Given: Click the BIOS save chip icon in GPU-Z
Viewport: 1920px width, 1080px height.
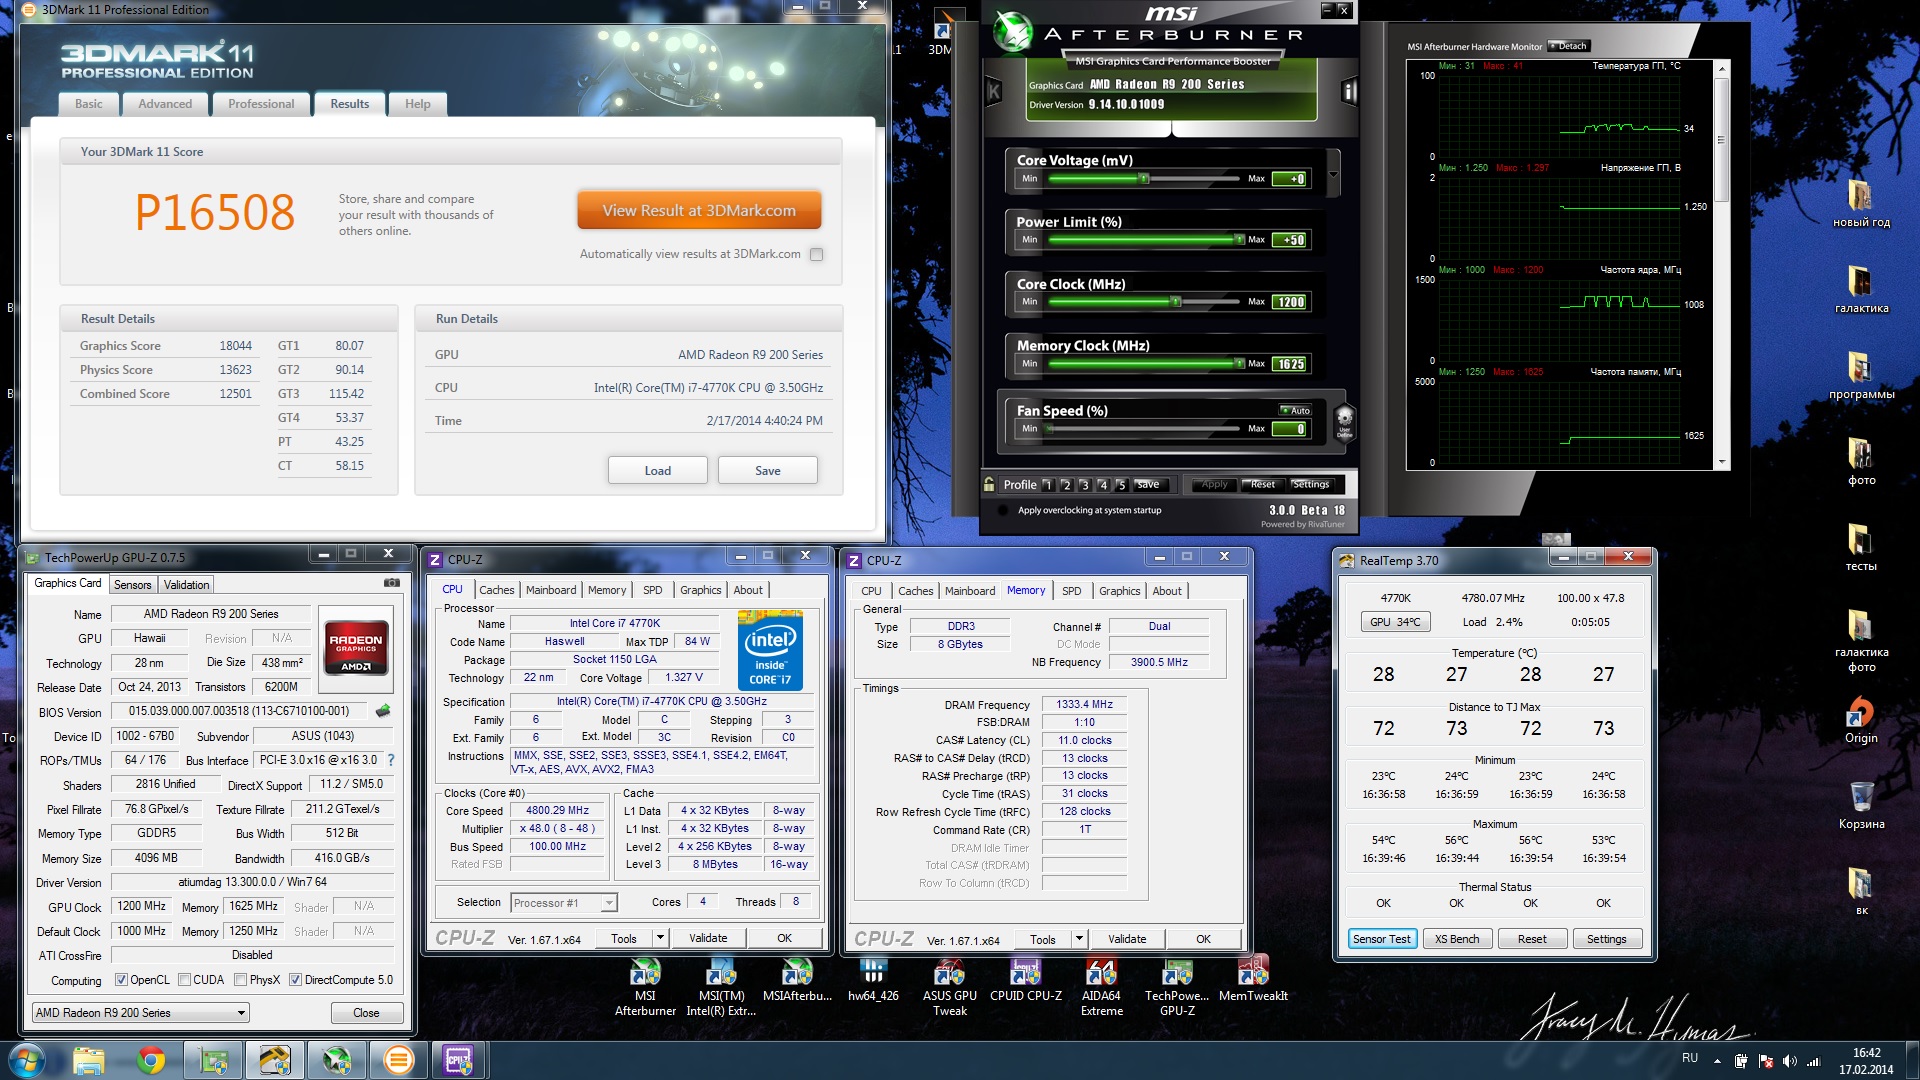Looking at the screenshot, I should 382,711.
